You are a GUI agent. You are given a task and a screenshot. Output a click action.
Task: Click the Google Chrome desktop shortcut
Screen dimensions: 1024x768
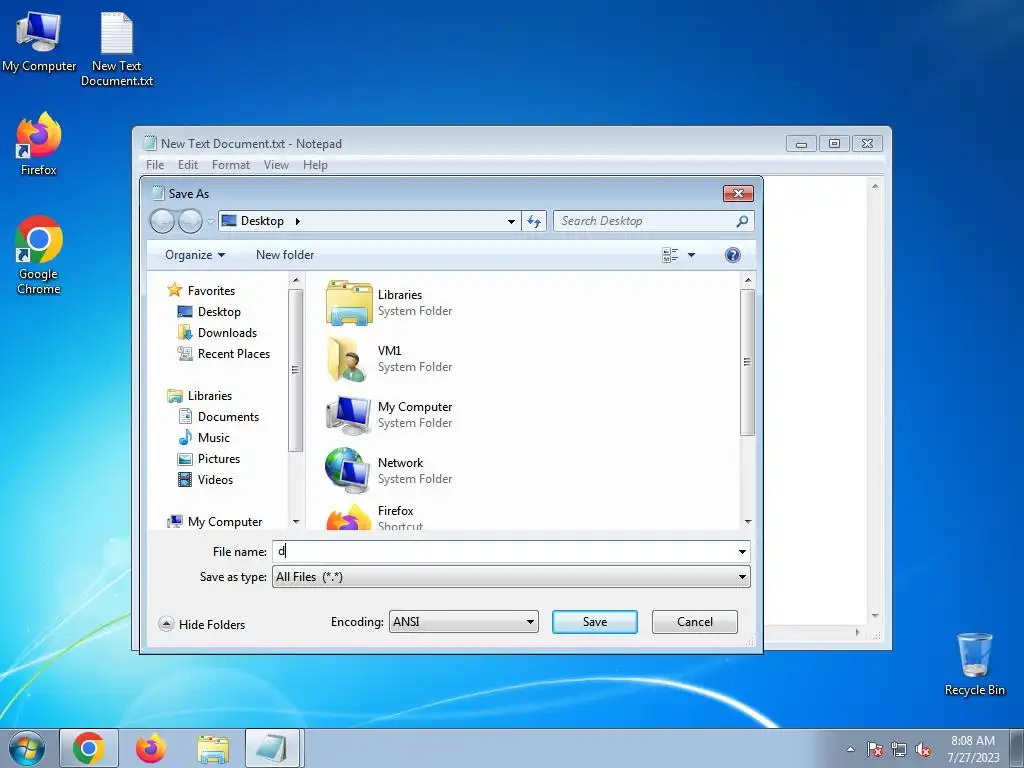(39, 255)
